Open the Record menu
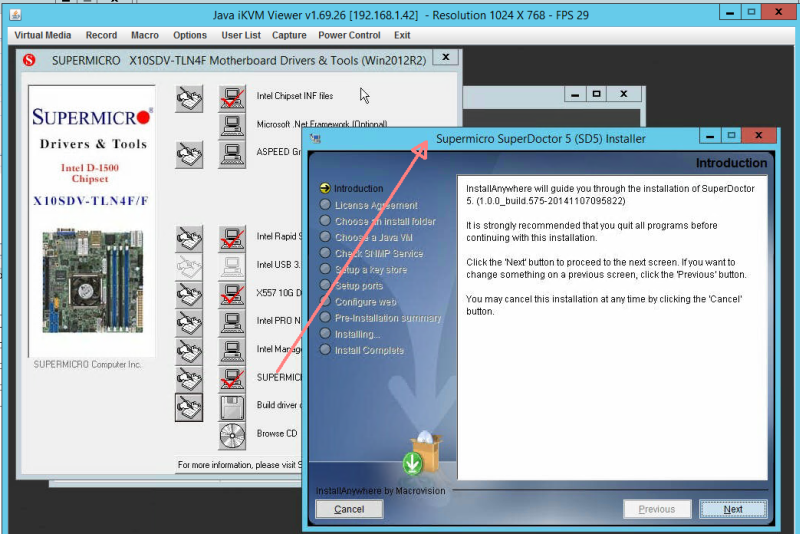Image resolution: width=800 pixels, height=534 pixels. pyautogui.click(x=101, y=35)
